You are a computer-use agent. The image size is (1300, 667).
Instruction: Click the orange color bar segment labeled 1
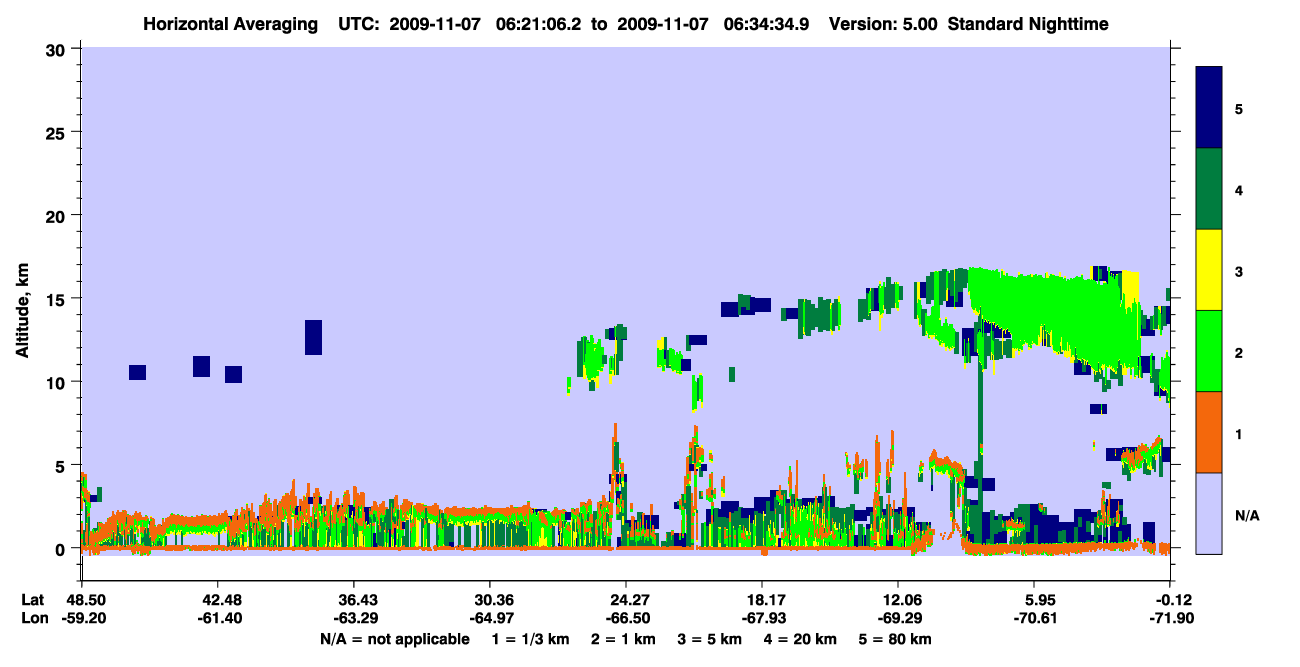(x=1209, y=432)
